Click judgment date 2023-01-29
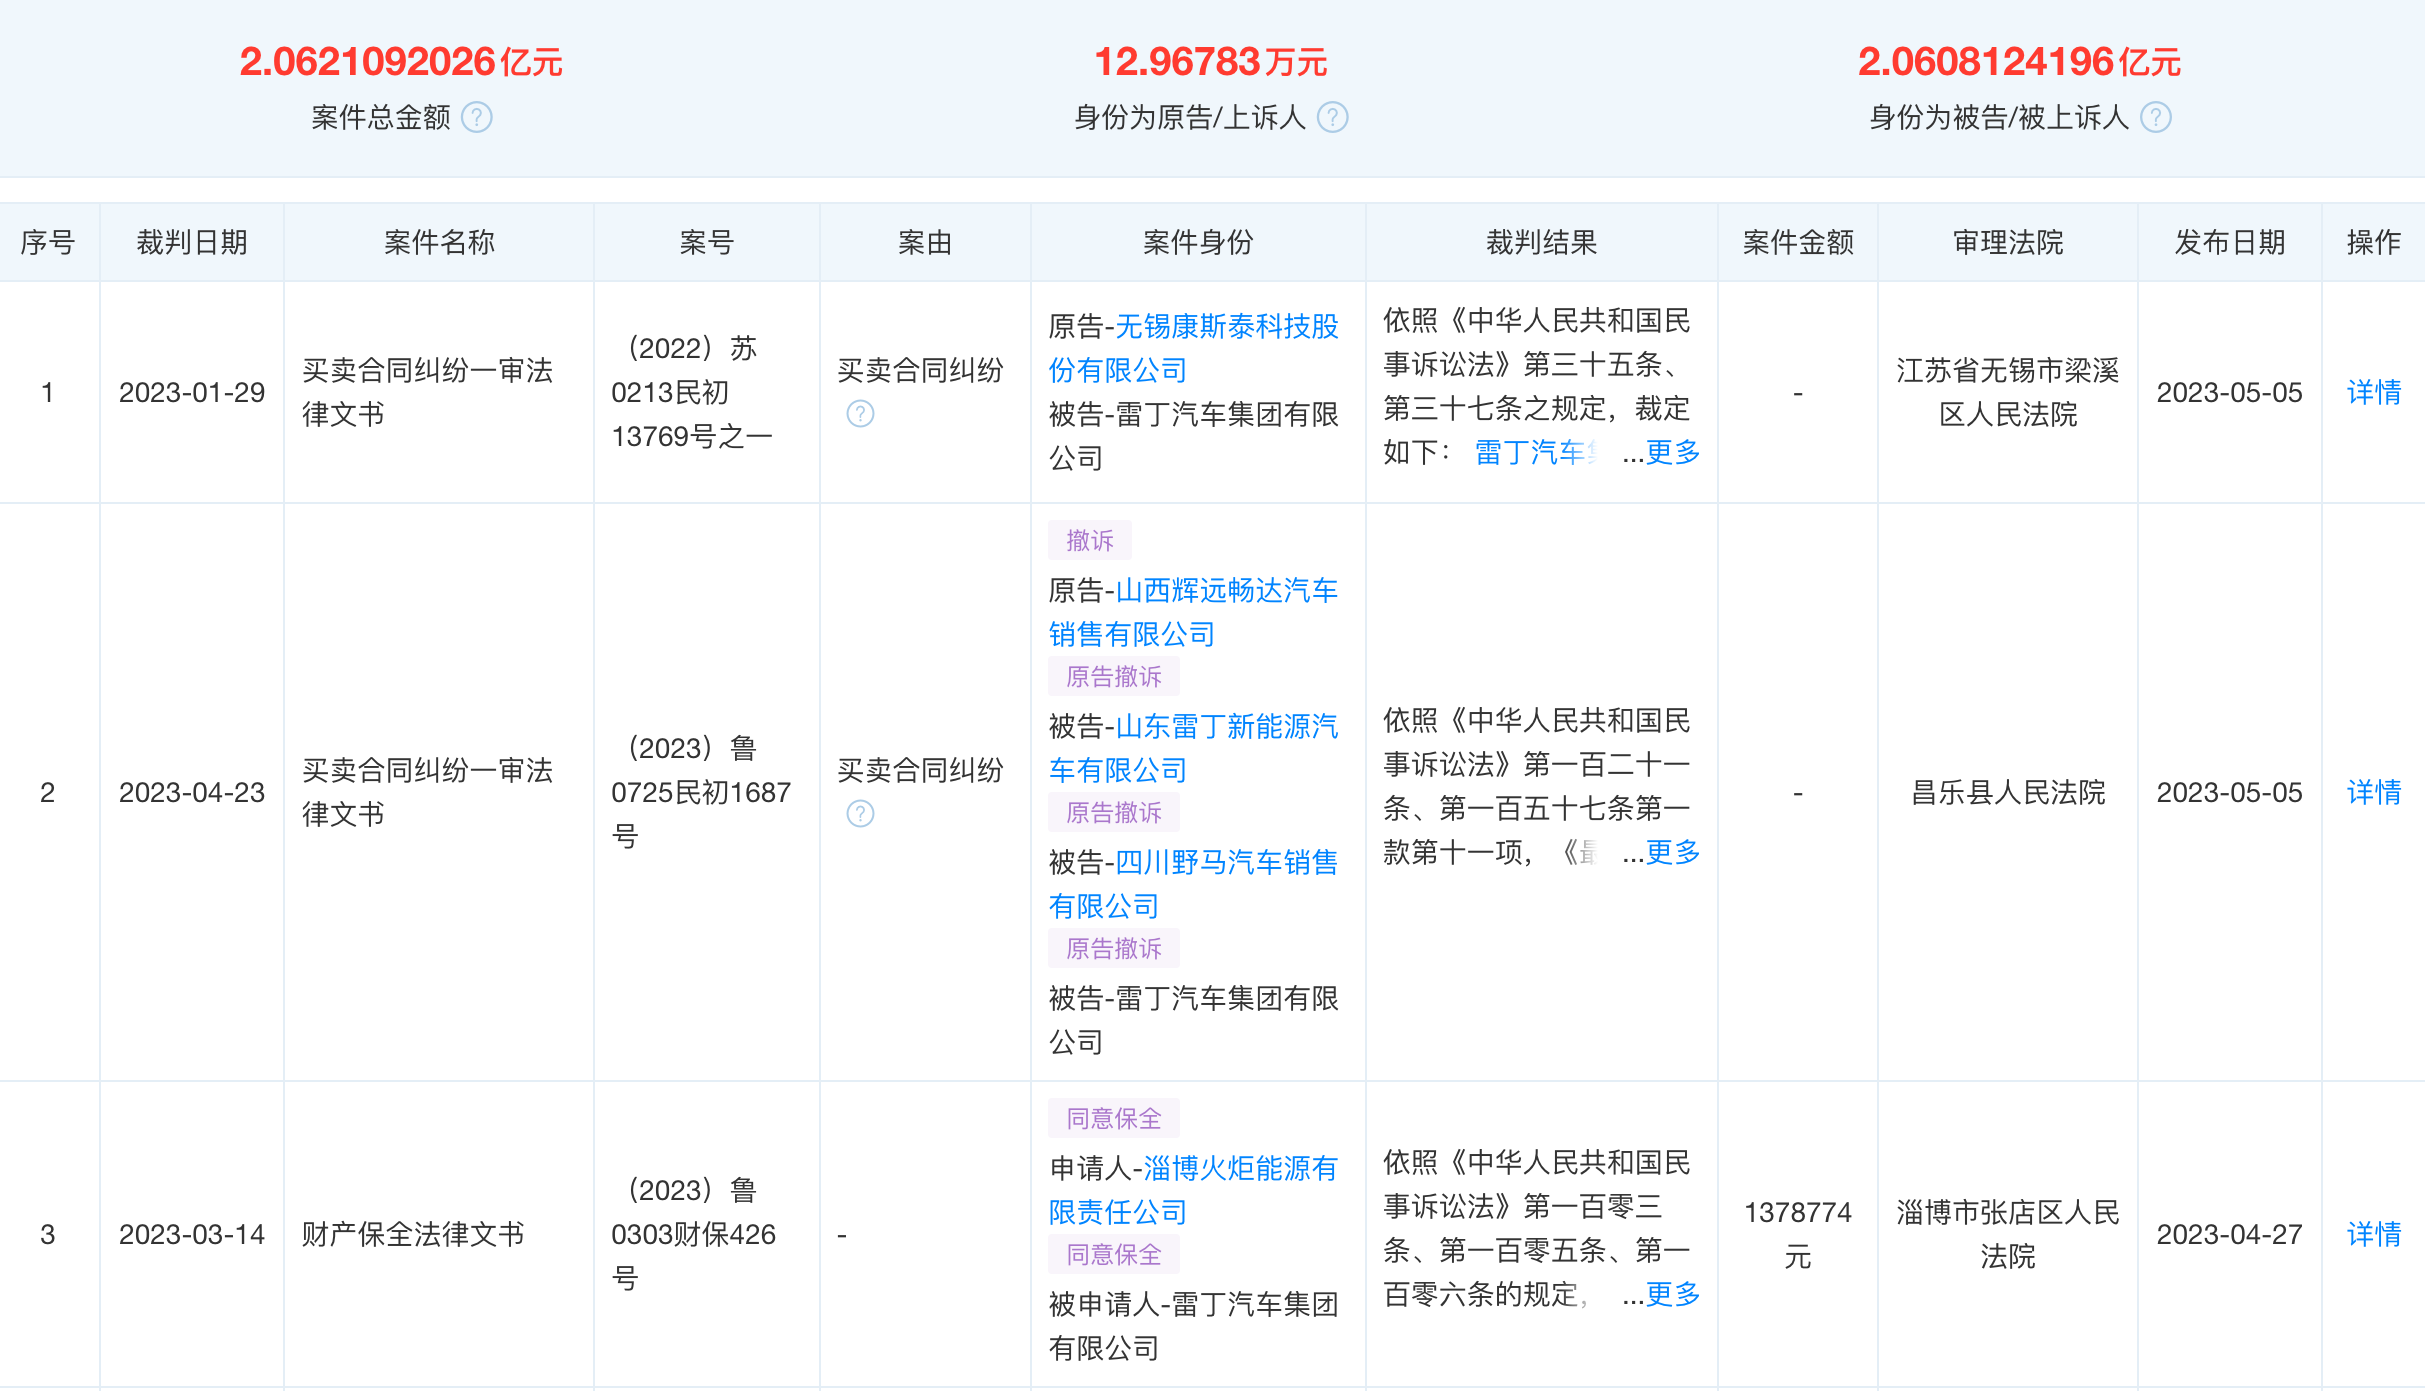The height and width of the screenshot is (1391, 2425). point(192,392)
